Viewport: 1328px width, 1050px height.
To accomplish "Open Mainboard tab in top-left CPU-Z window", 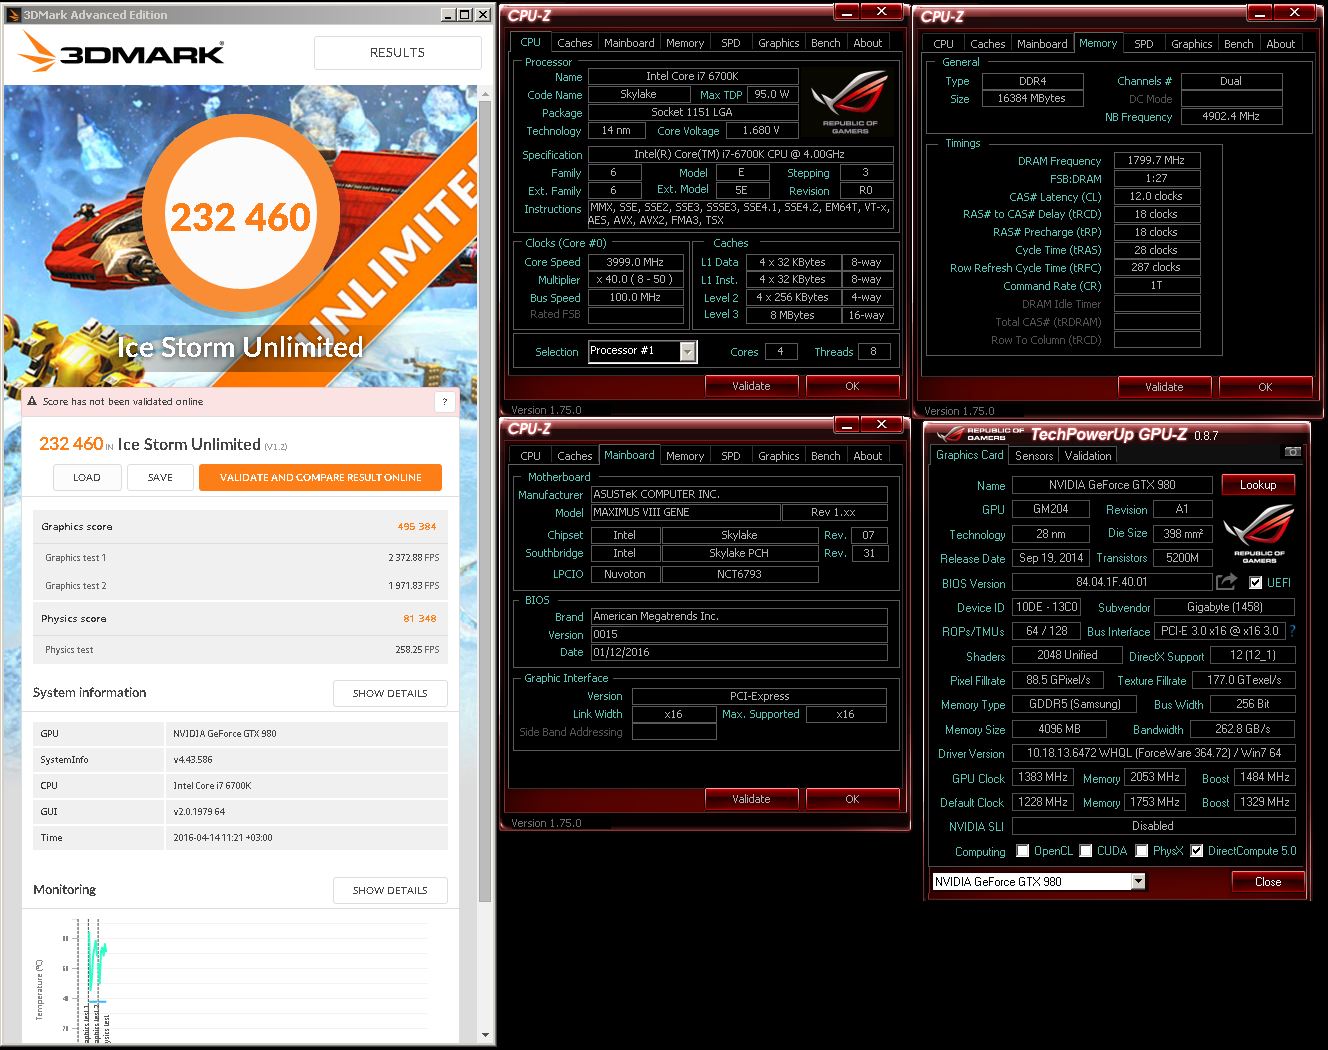I will [x=629, y=43].
